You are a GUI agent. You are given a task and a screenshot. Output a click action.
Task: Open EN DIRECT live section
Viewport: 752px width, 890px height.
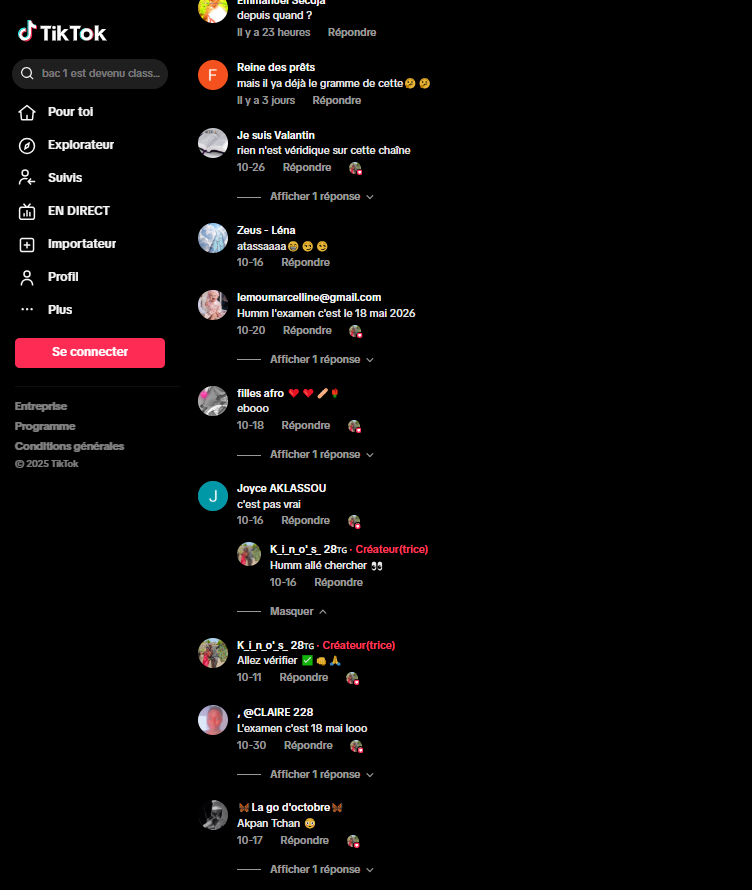click(x=78, y=211)
